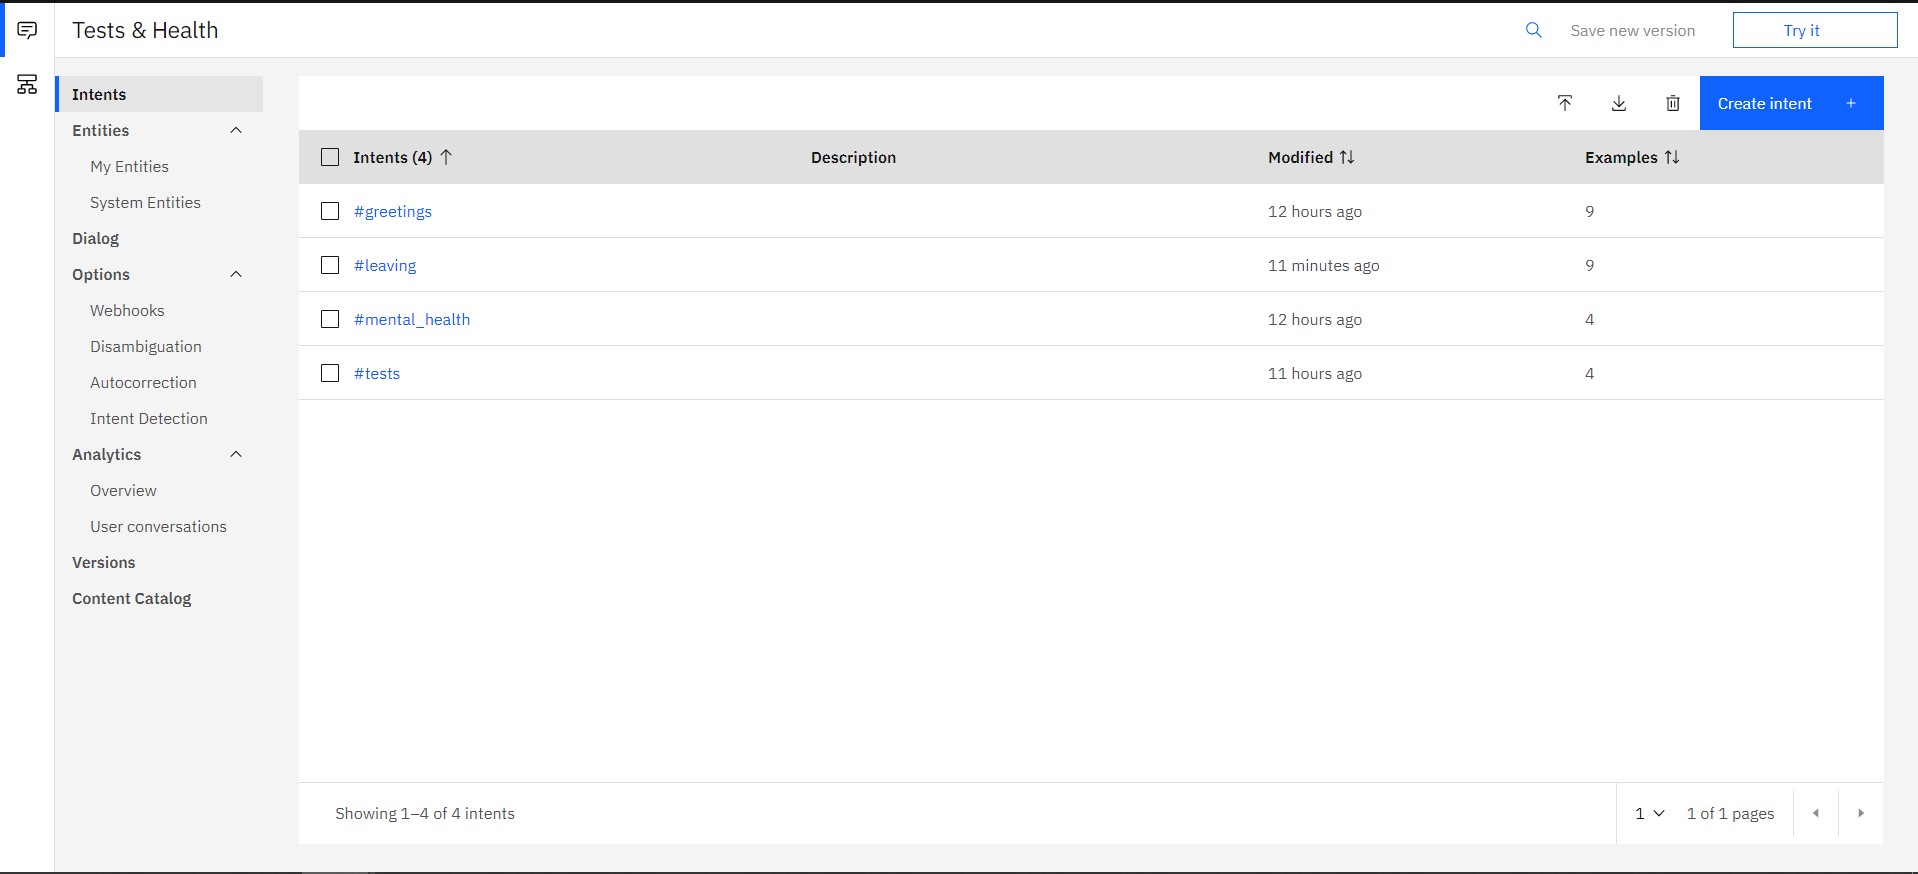Select Intents in the sidebar
This screenshot has height=874, width=1918.
160,94
